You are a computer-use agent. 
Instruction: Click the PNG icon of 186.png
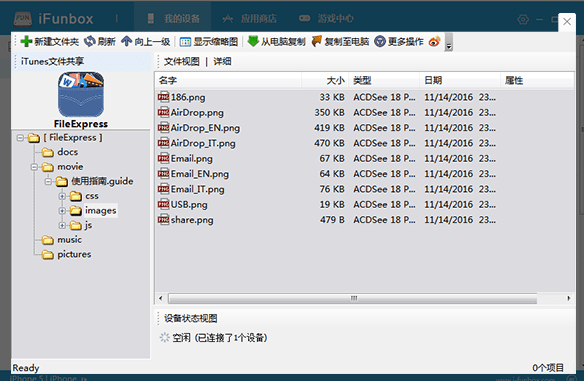[x=163, y=97]
